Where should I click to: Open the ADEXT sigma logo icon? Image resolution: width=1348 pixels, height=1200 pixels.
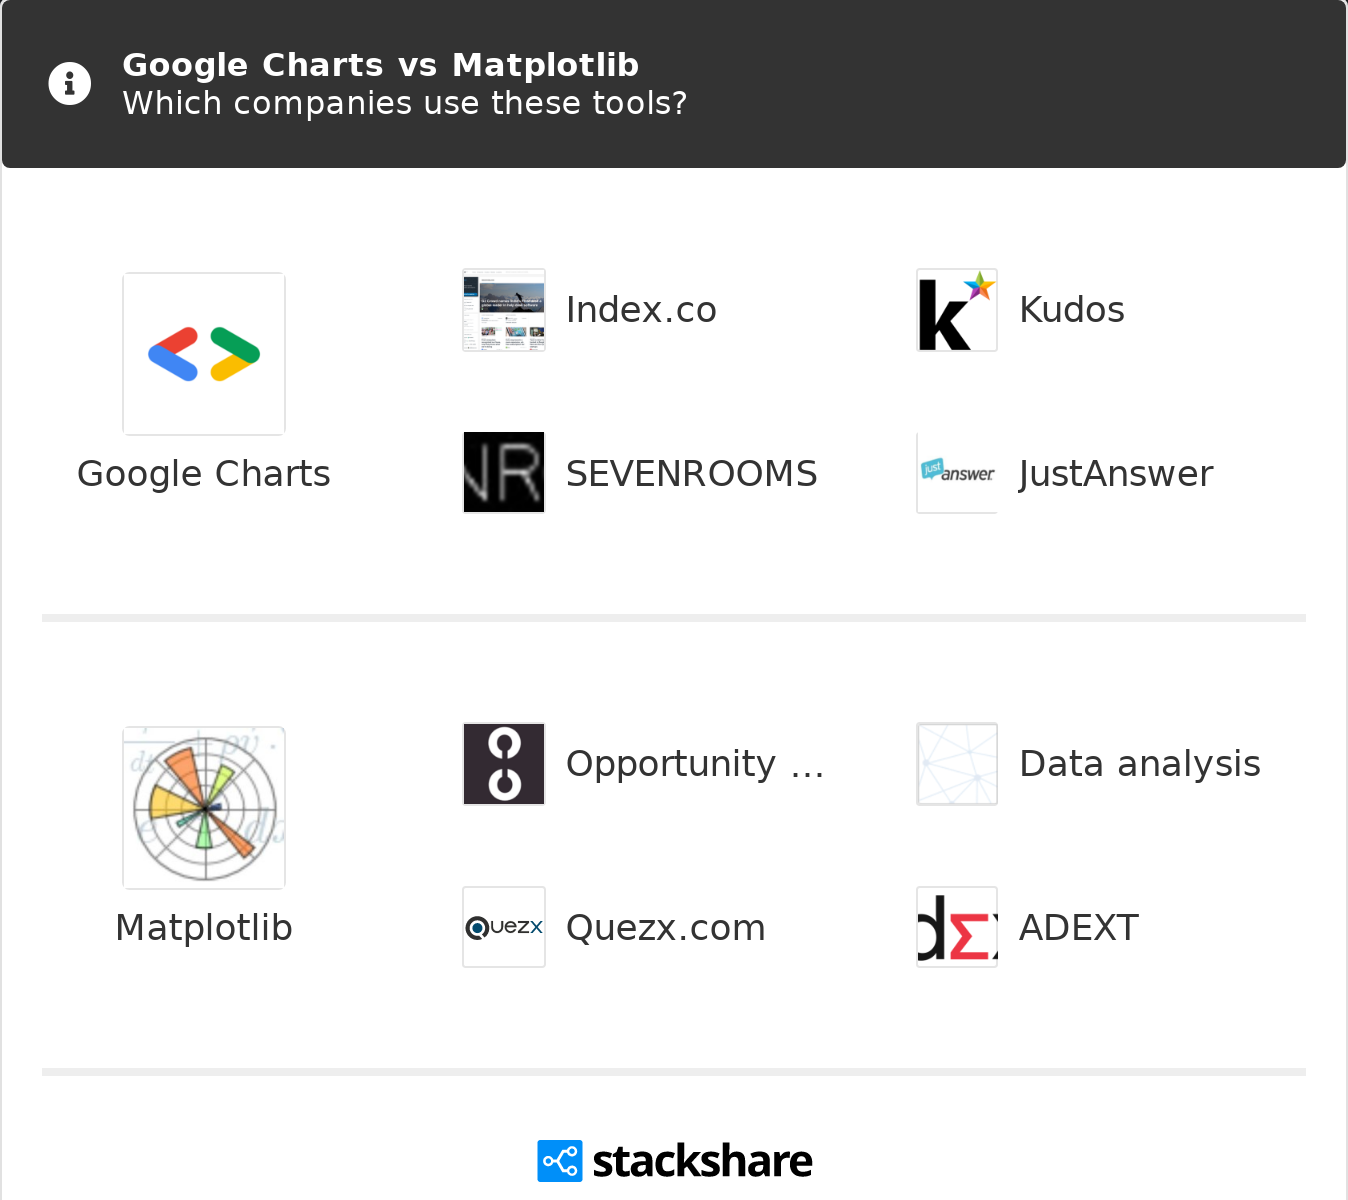coord(957,927)
